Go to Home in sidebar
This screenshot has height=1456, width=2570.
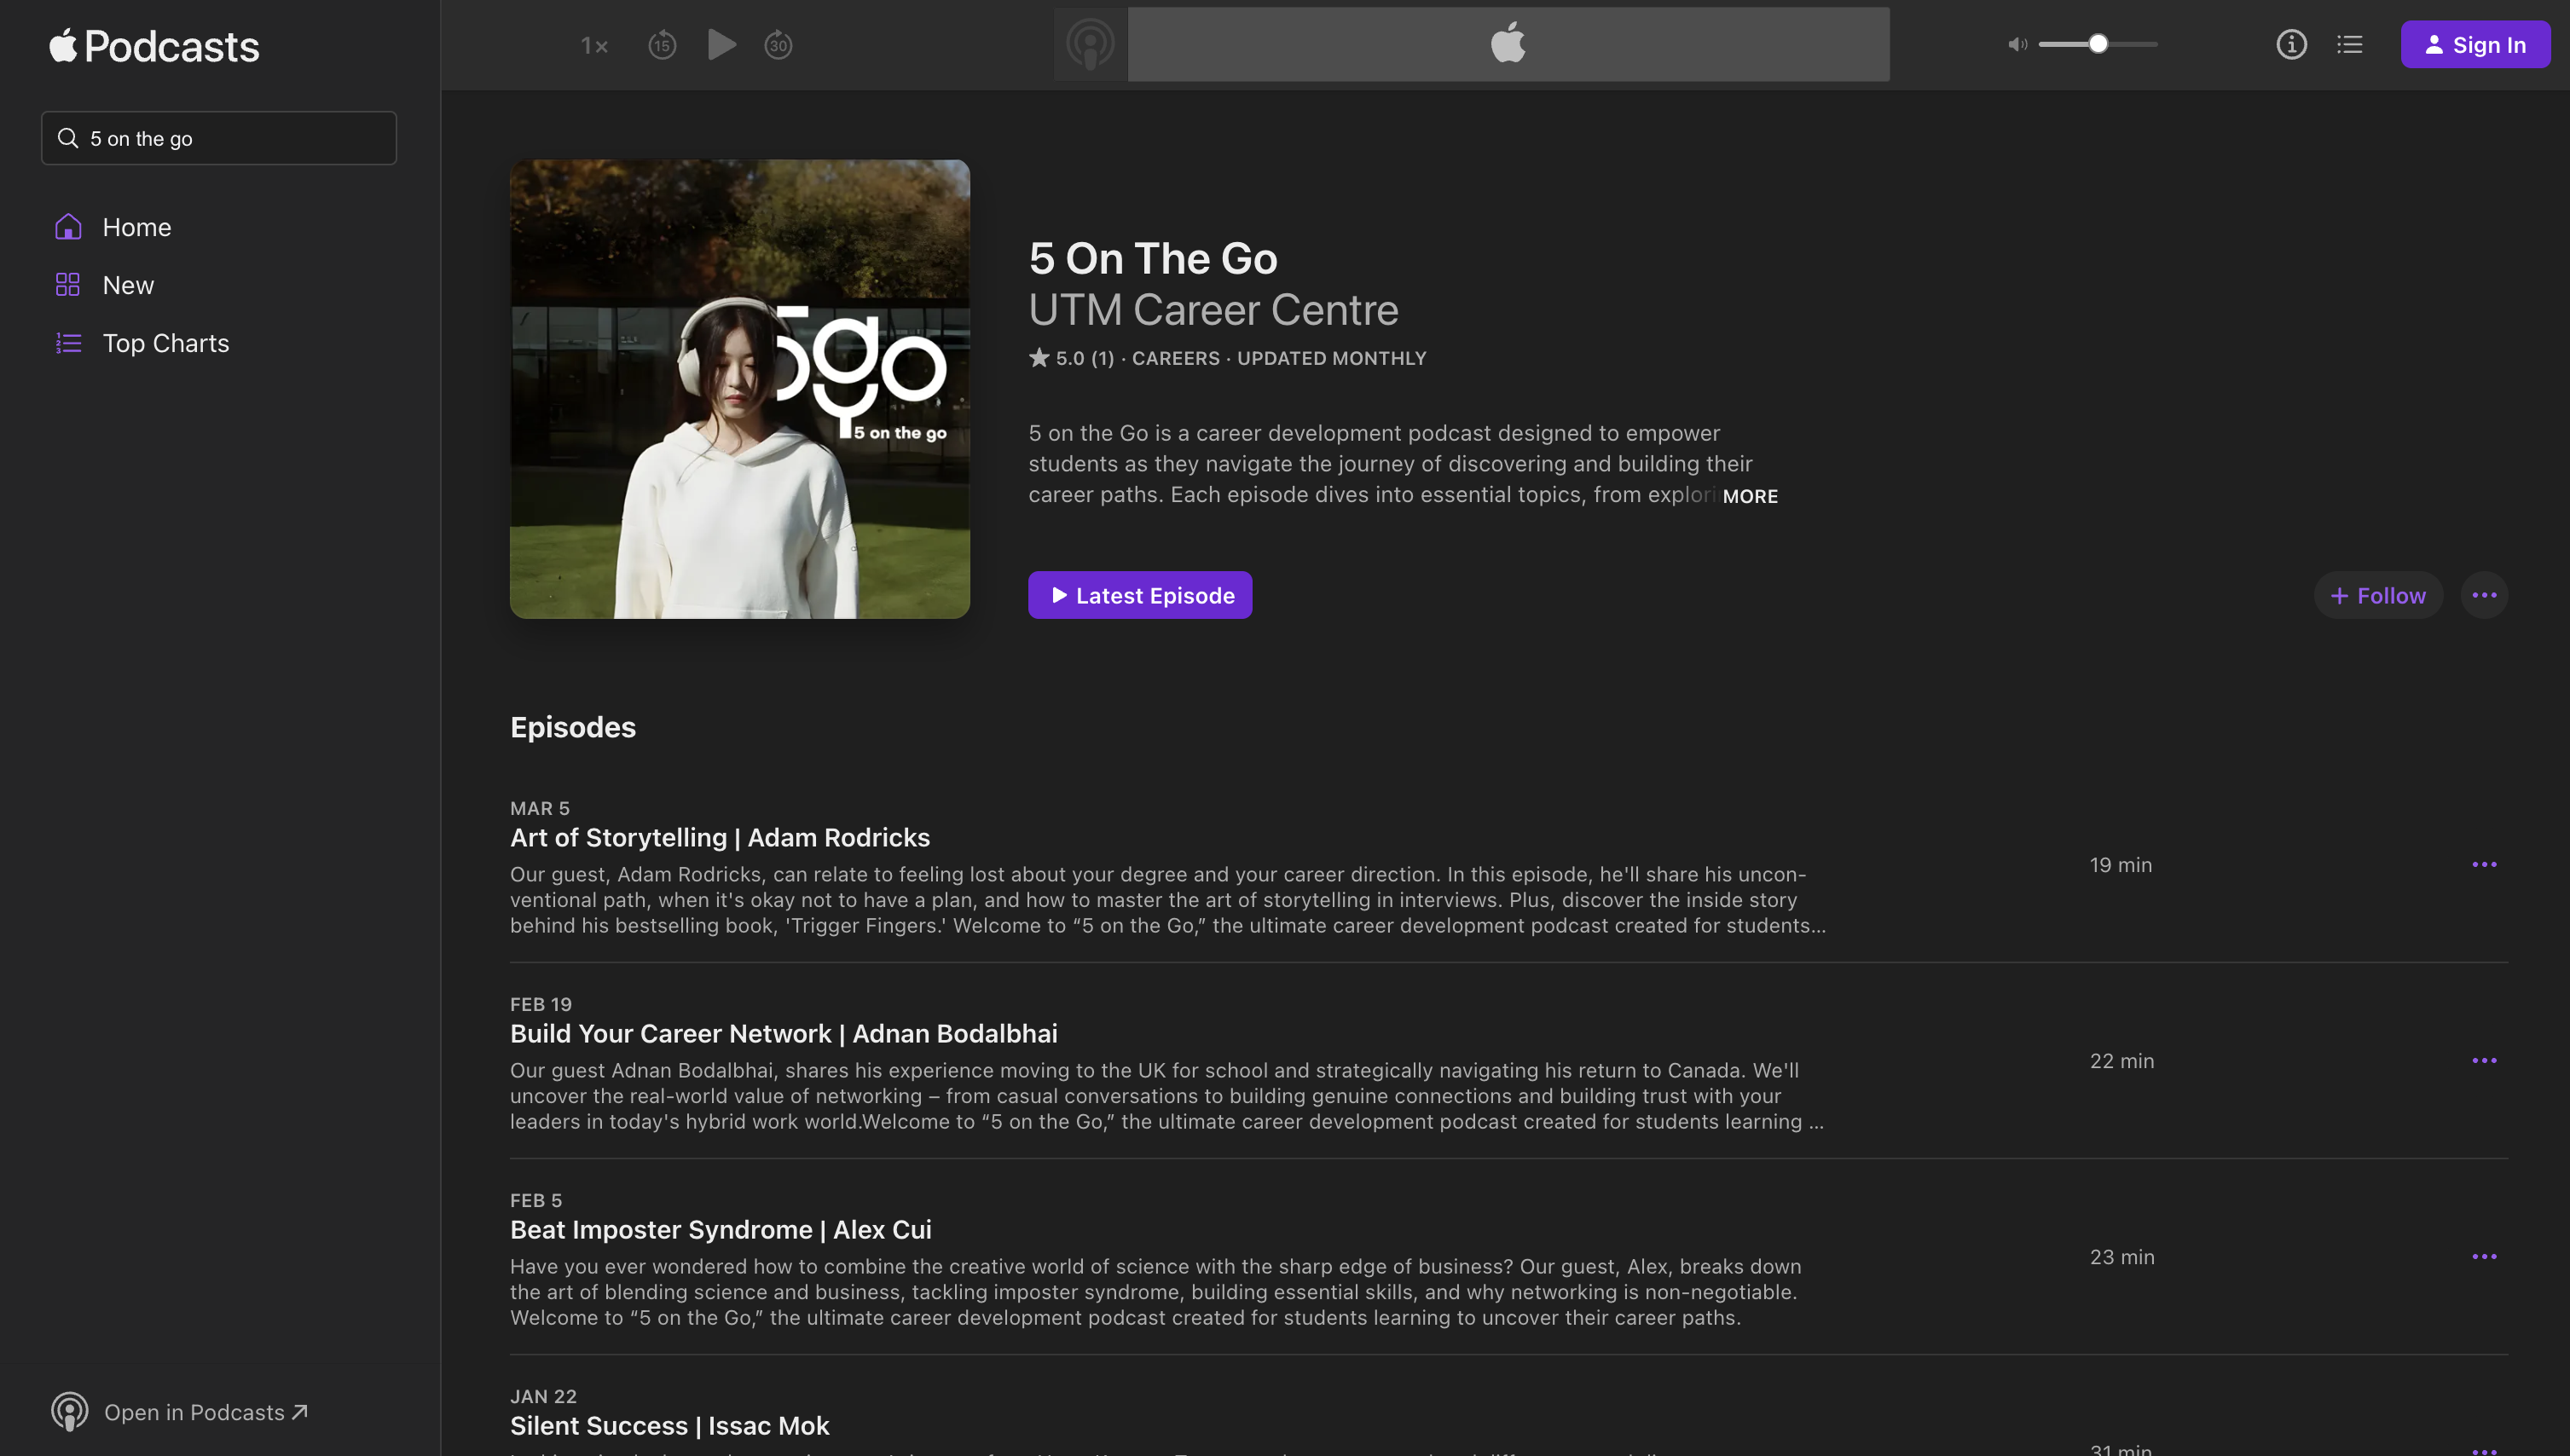pos(137,227)
